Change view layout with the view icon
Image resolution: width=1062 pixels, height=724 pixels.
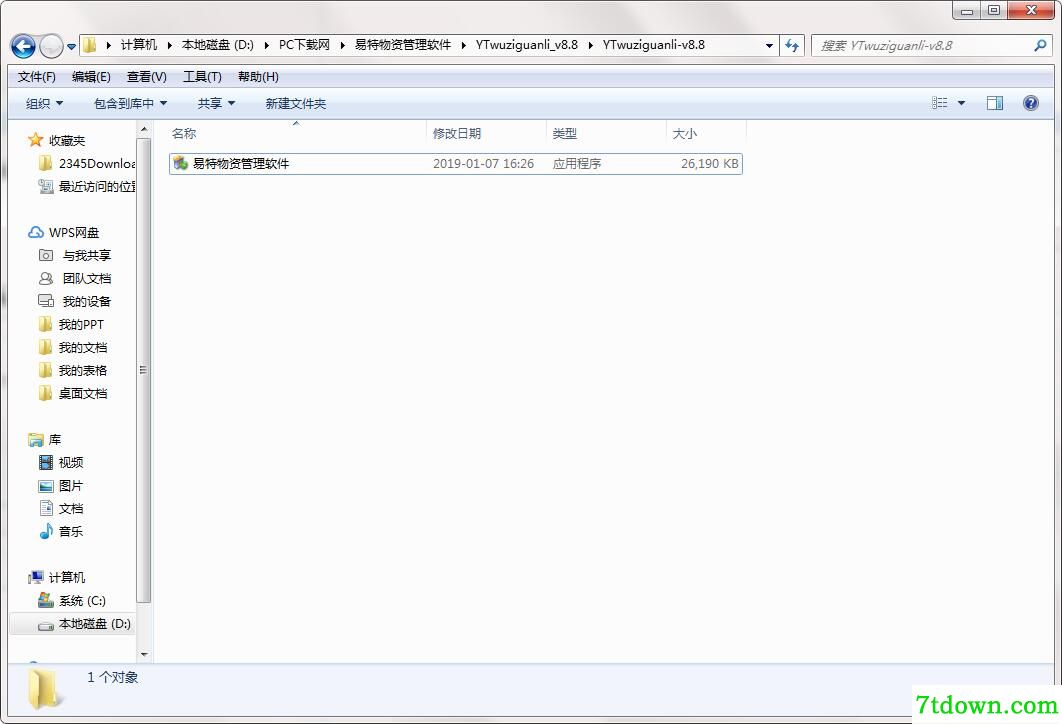(939, 103)
